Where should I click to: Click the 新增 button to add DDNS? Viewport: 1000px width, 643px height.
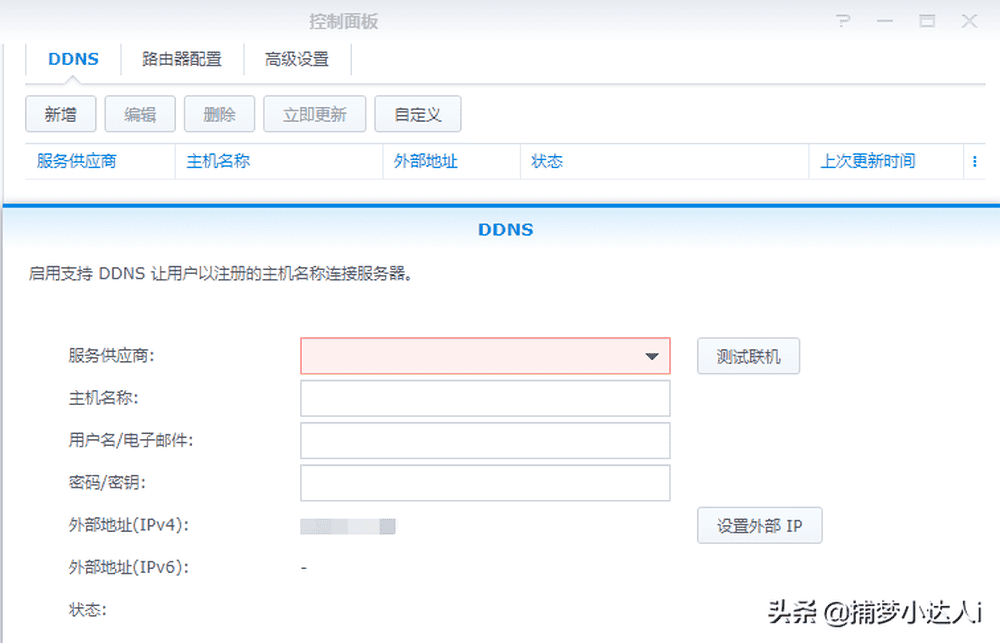coord(60,113)
